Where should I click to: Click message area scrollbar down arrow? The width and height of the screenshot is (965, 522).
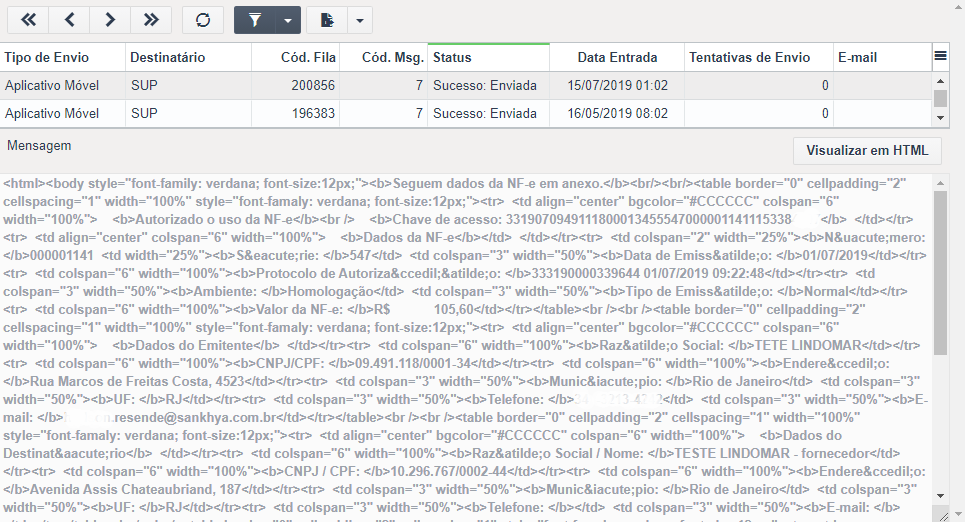tap(940, 496)
